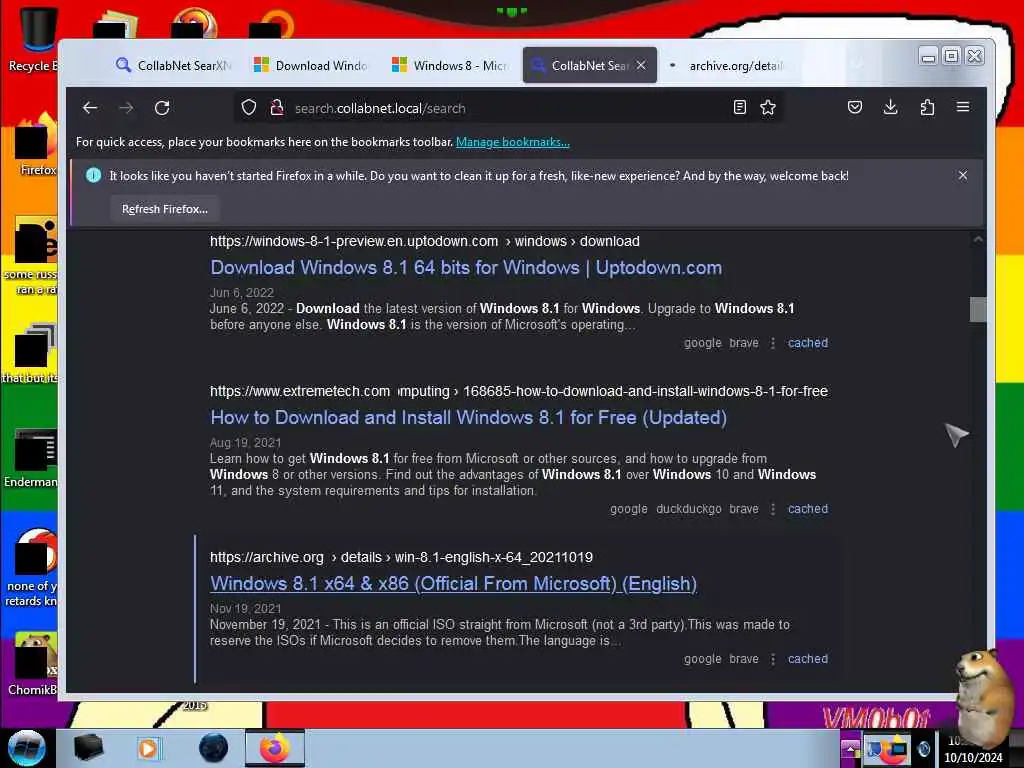Open Windows 8.1 x64 & x86 archive result
1024x768 pixels.
coord(453,584)
